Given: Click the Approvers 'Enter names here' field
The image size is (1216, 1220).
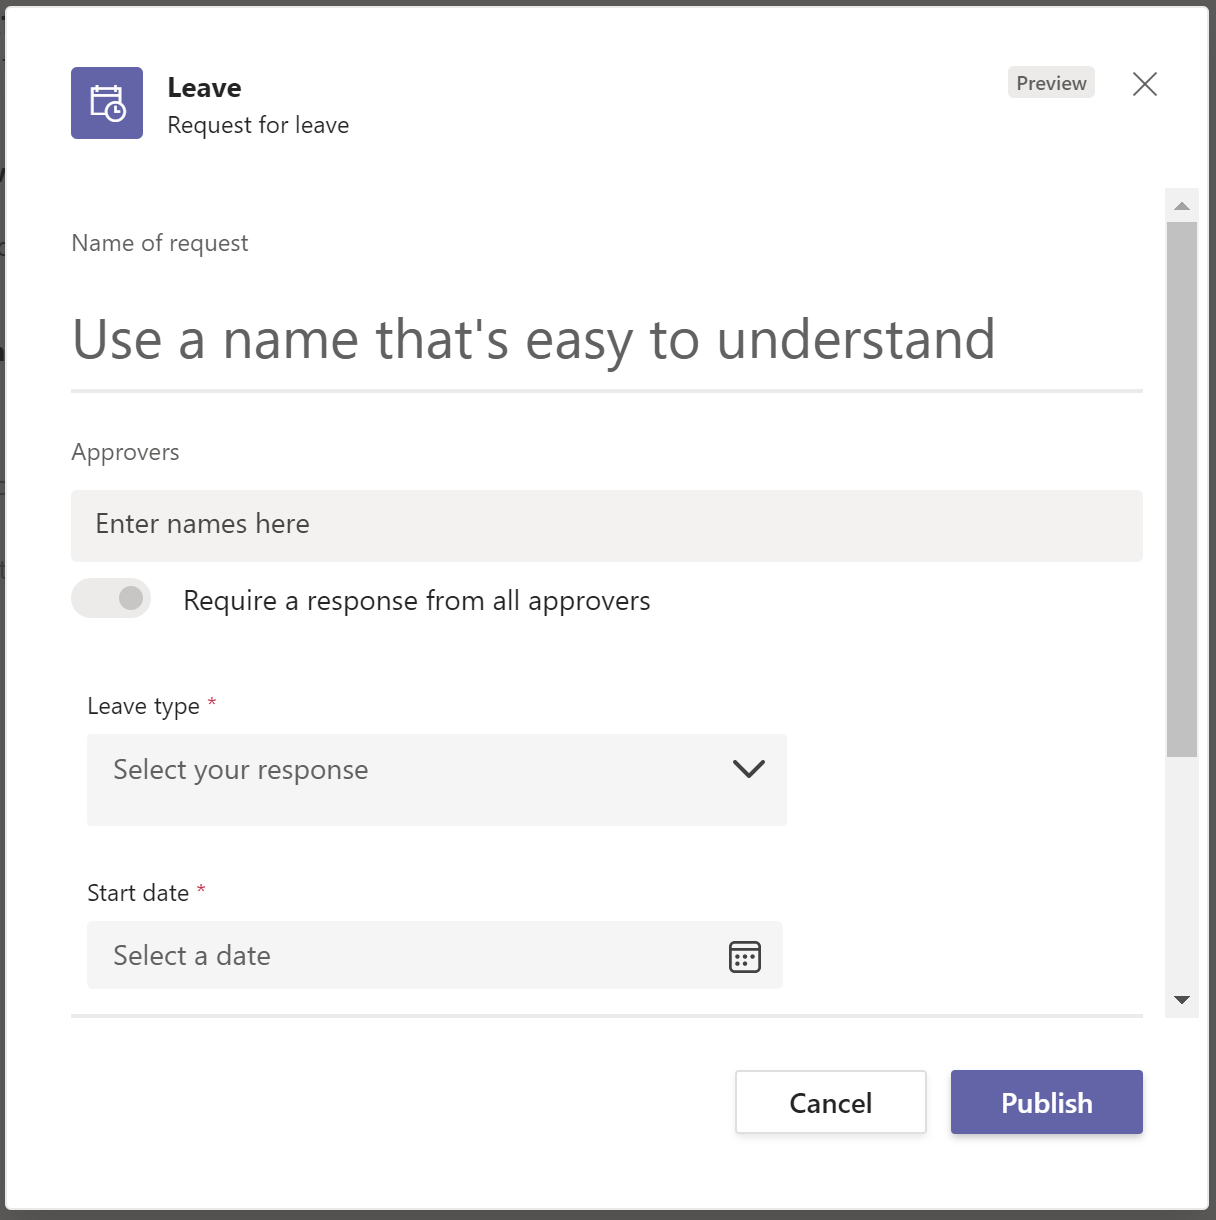Looking at the screenshot, I should [x=606, y=525].
